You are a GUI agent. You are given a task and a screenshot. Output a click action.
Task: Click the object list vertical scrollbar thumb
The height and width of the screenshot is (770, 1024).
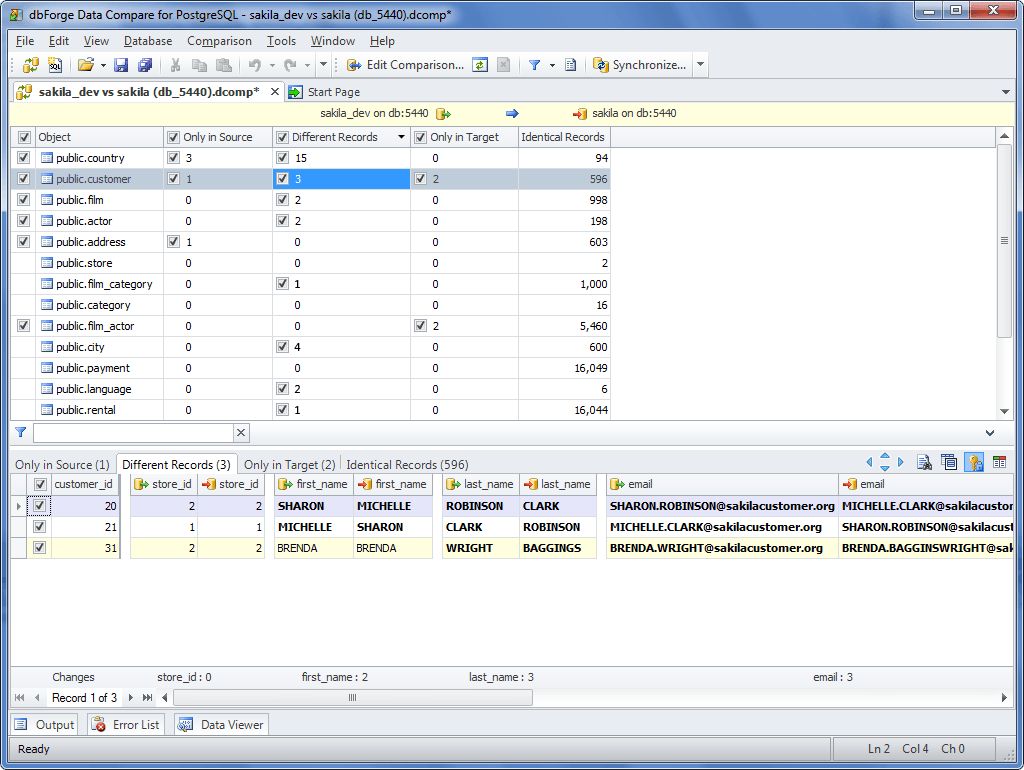click(x=1004, y=241)
